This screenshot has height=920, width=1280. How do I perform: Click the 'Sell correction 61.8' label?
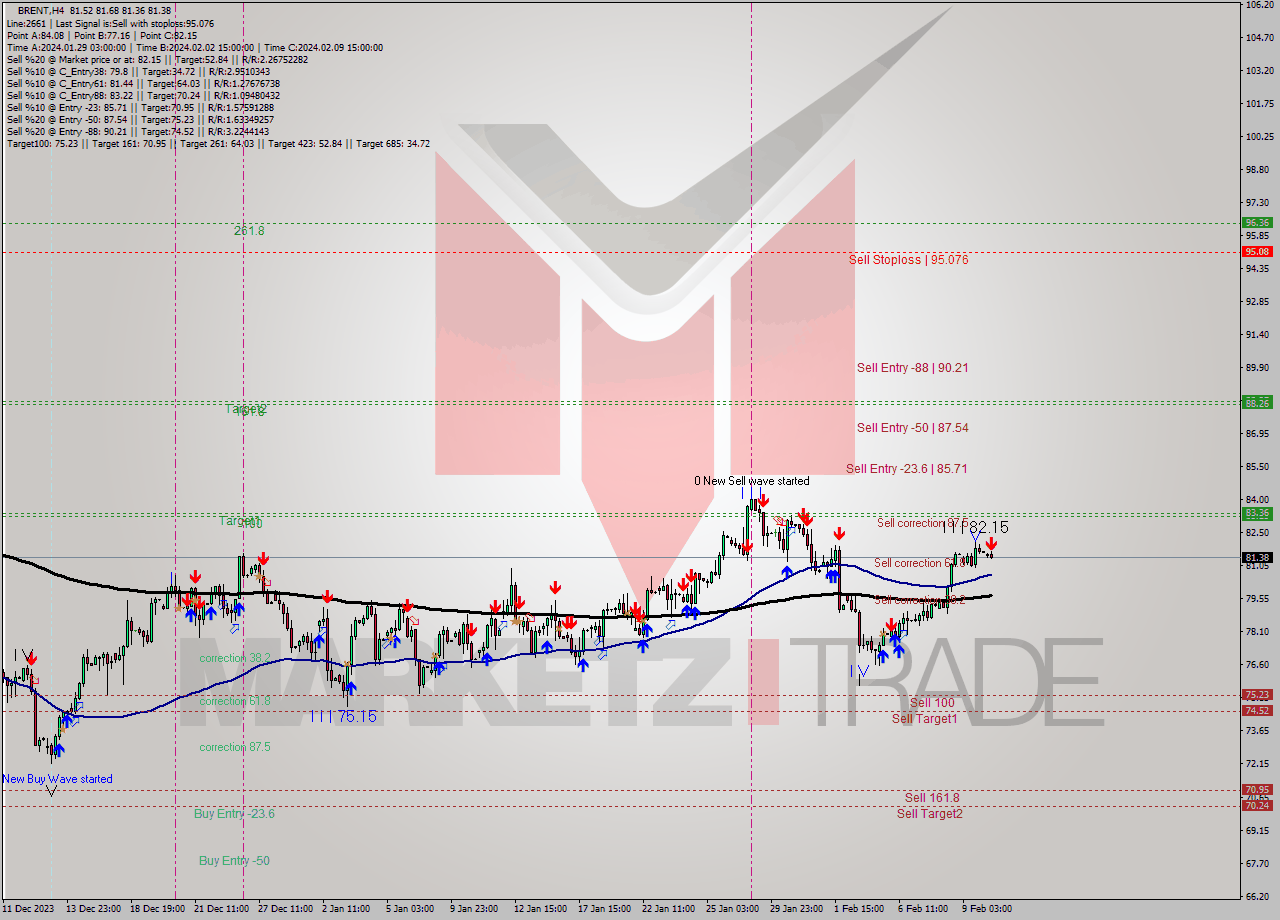[918, 563]
